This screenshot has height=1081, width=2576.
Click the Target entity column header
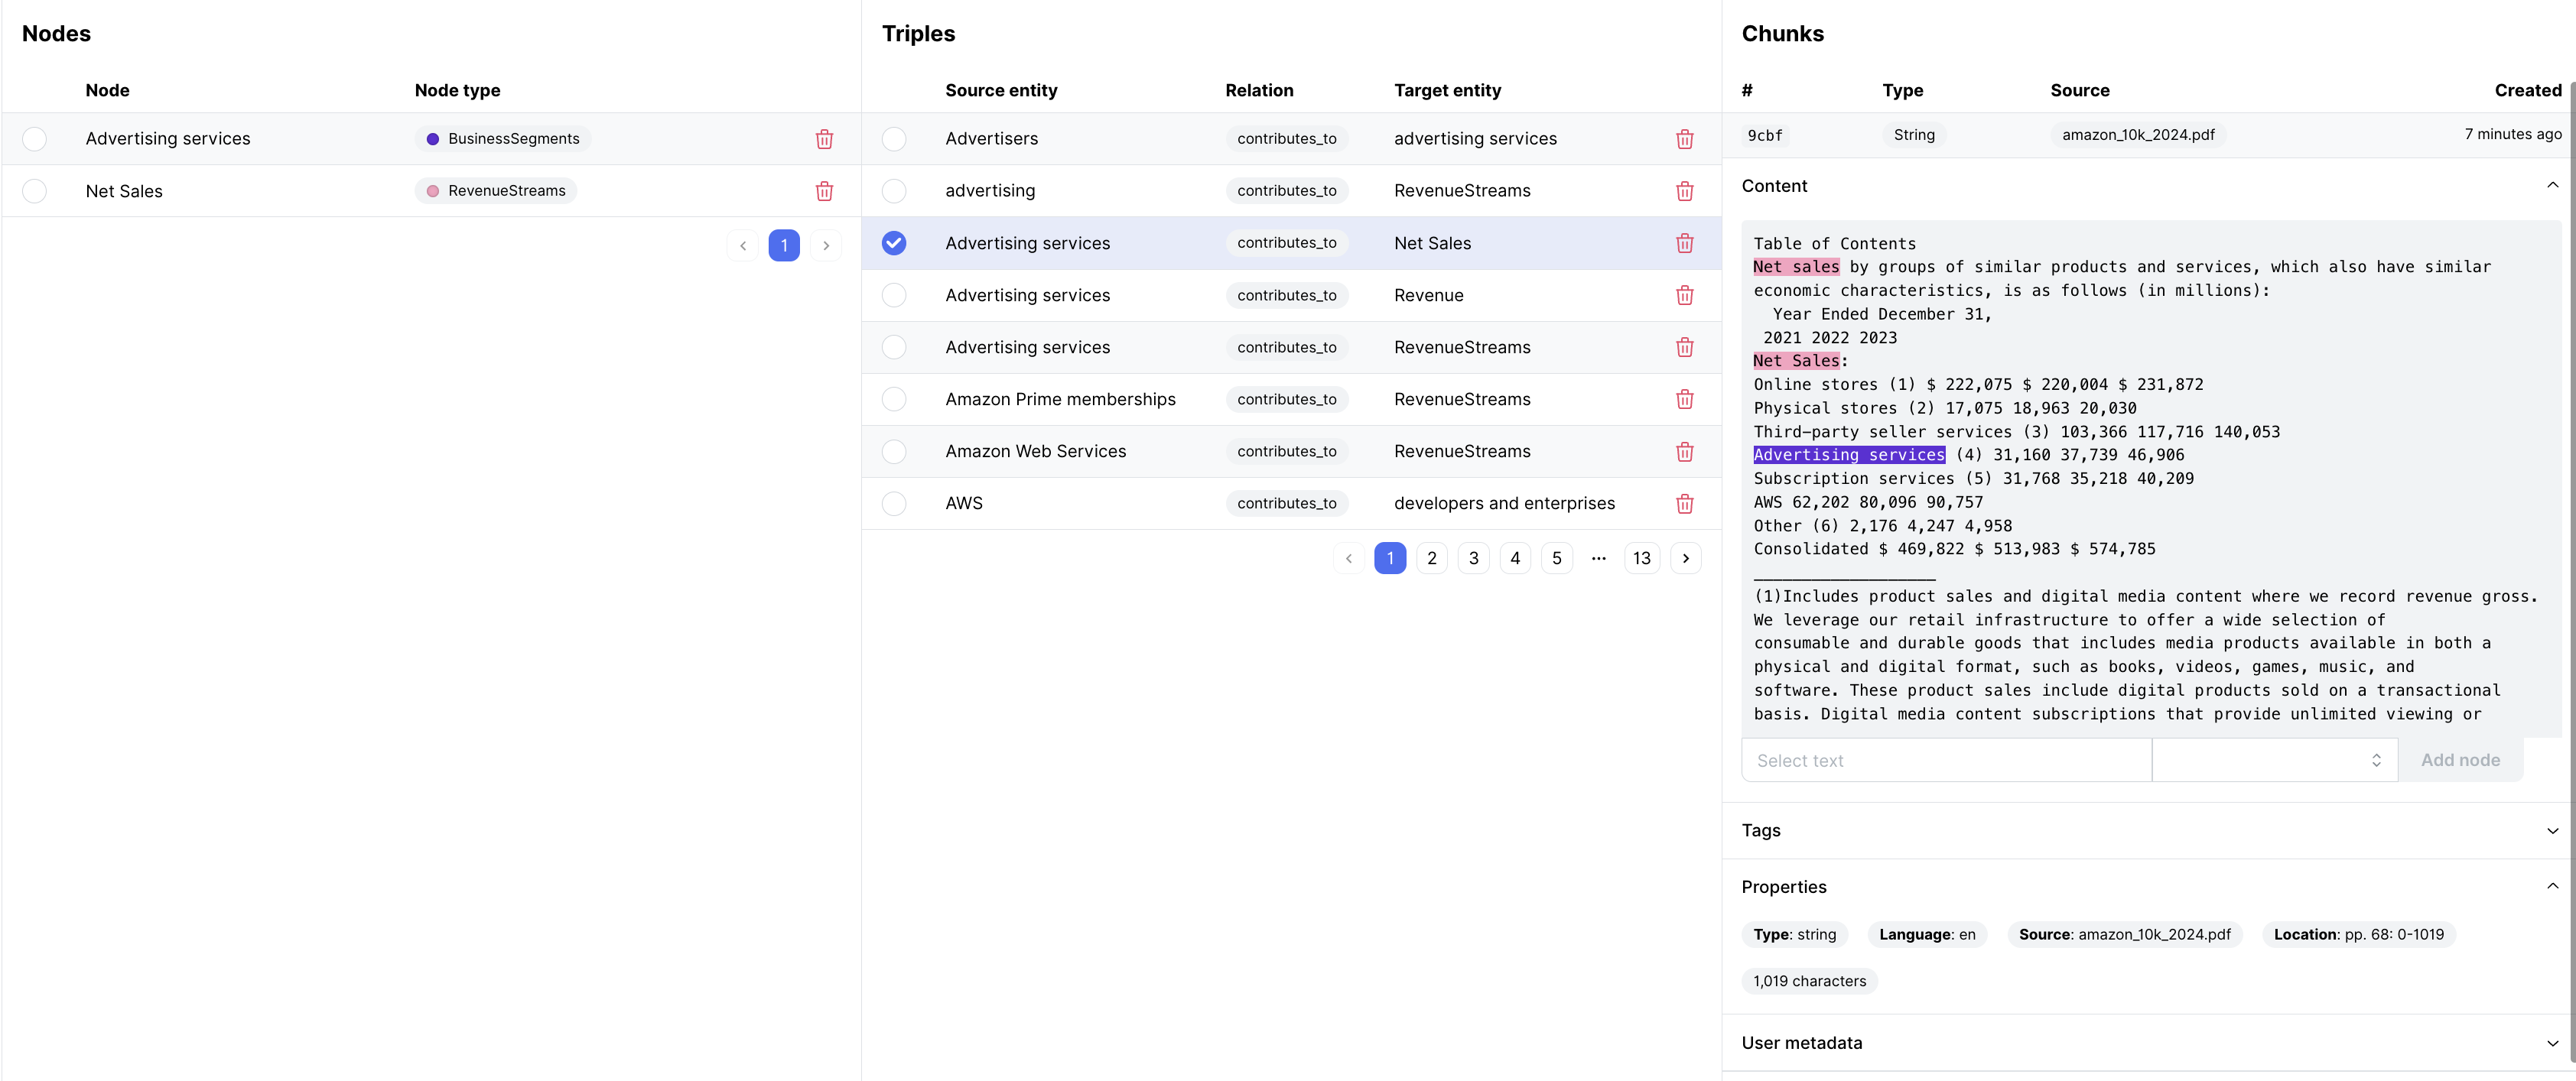(1447, 90)
